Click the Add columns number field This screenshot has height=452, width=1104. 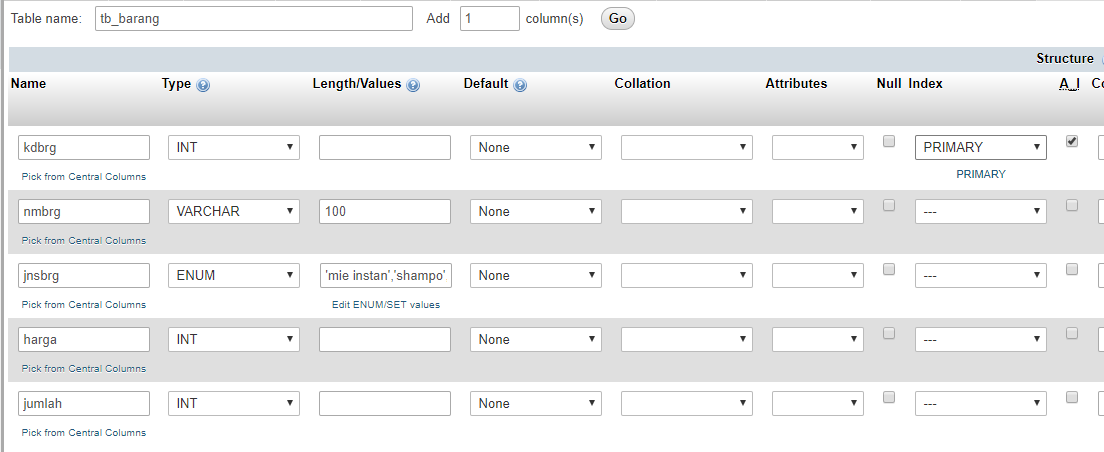[x=489, y=19]
